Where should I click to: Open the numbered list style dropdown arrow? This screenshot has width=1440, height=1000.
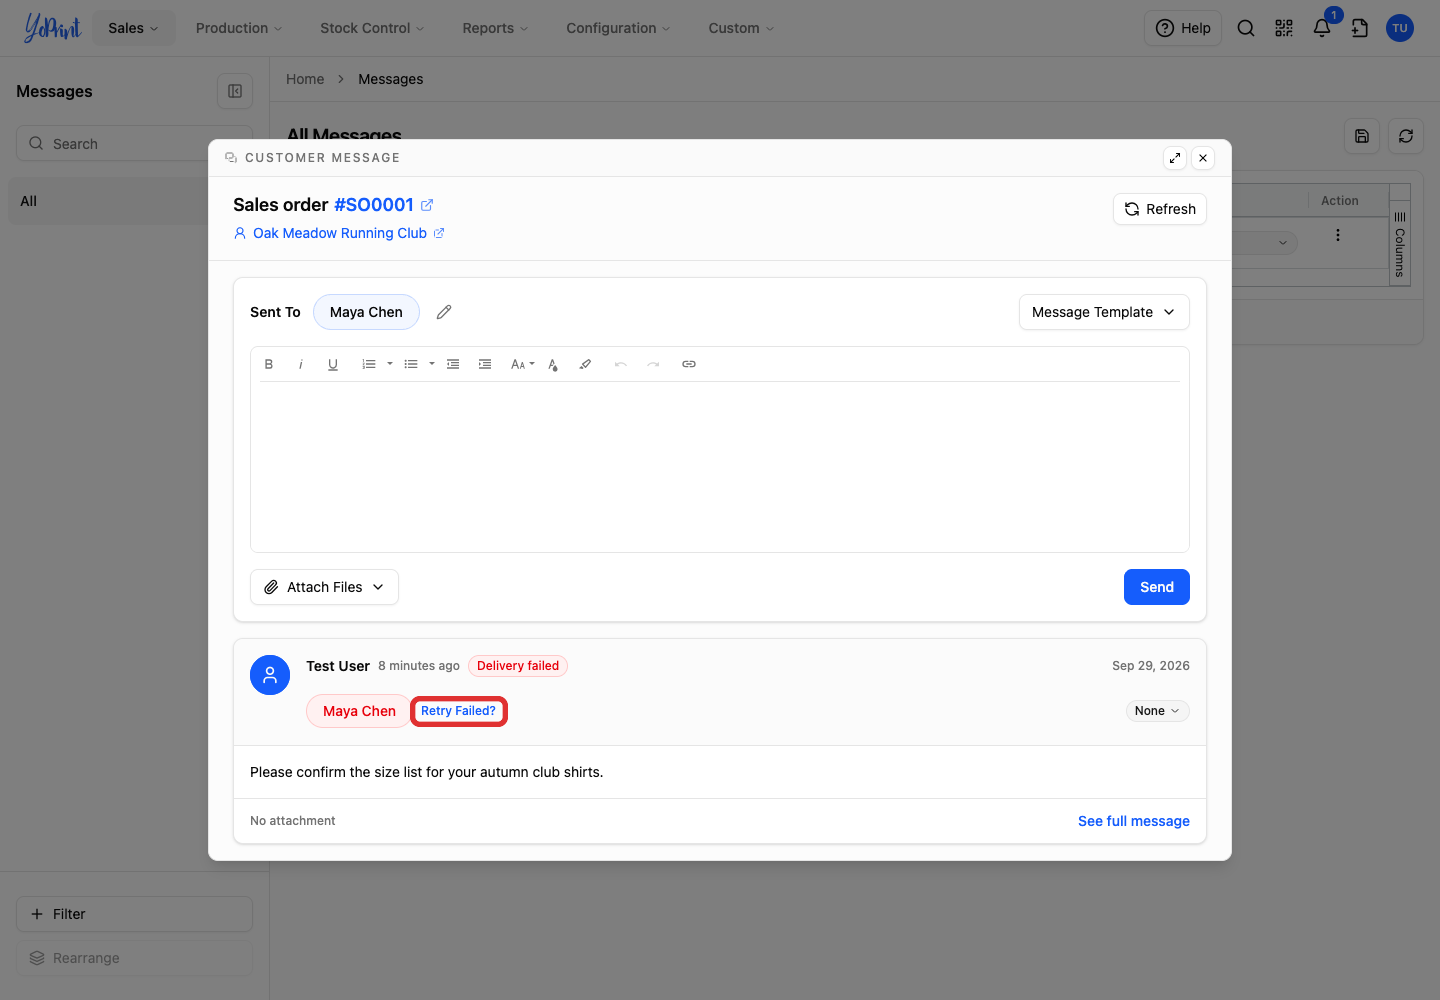click(390, 364)
